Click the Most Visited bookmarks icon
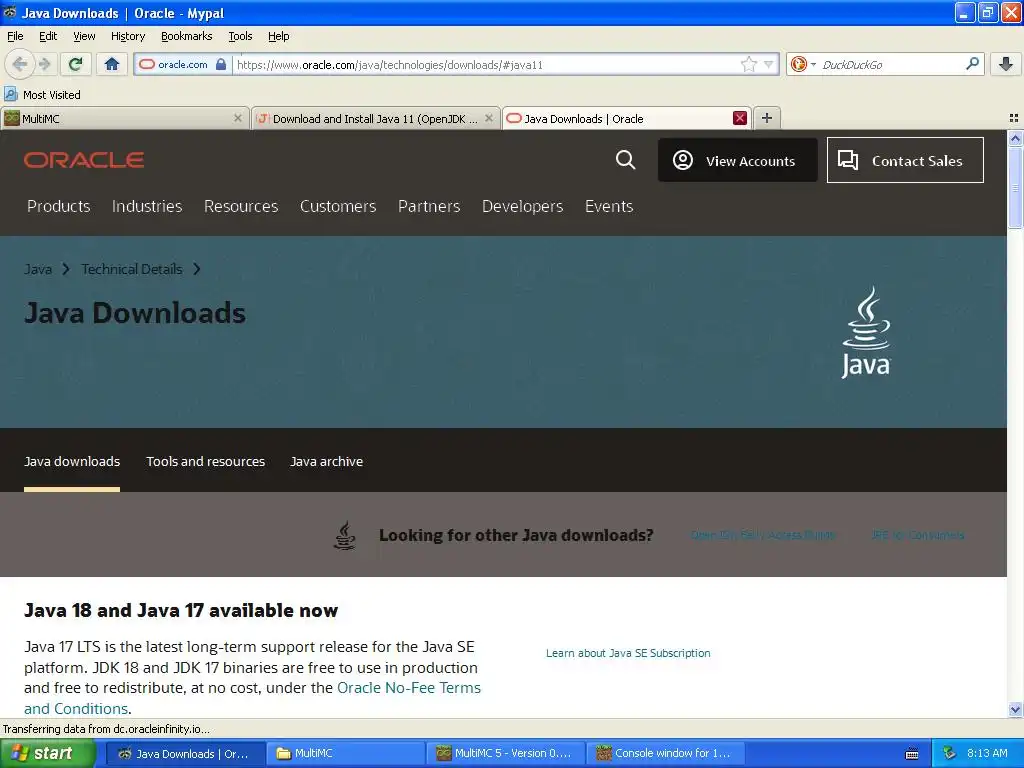 pyautogui.click(x=10, y=94)
